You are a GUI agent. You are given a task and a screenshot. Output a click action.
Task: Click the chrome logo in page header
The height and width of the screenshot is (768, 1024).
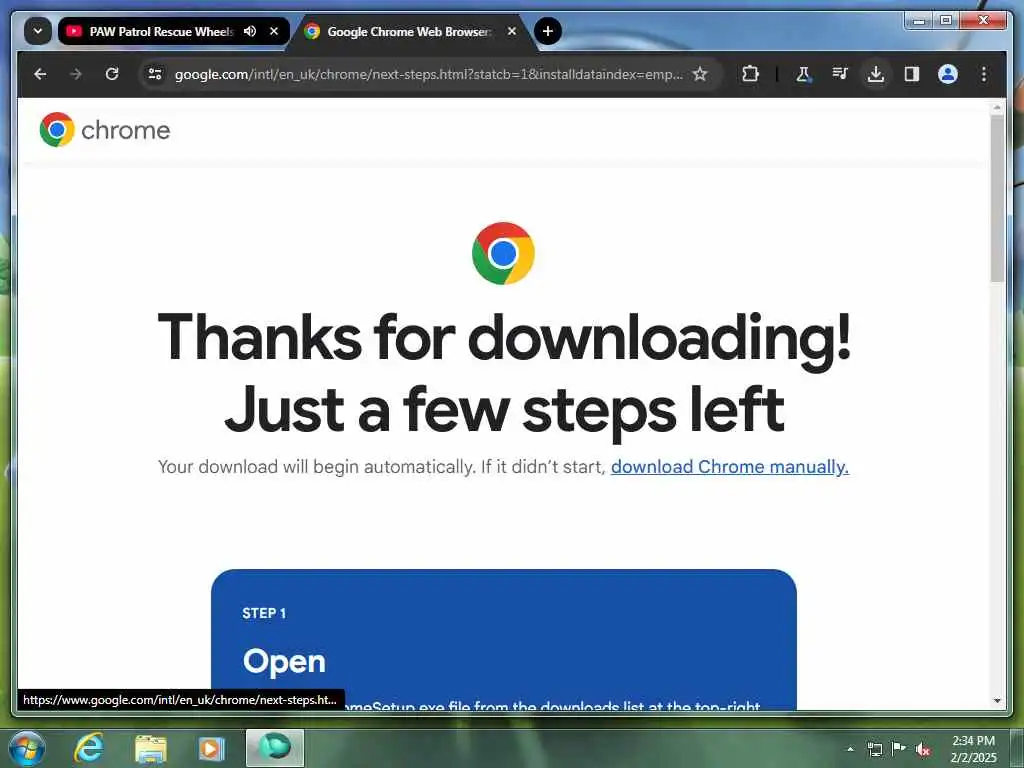click(x=104, y=129)
